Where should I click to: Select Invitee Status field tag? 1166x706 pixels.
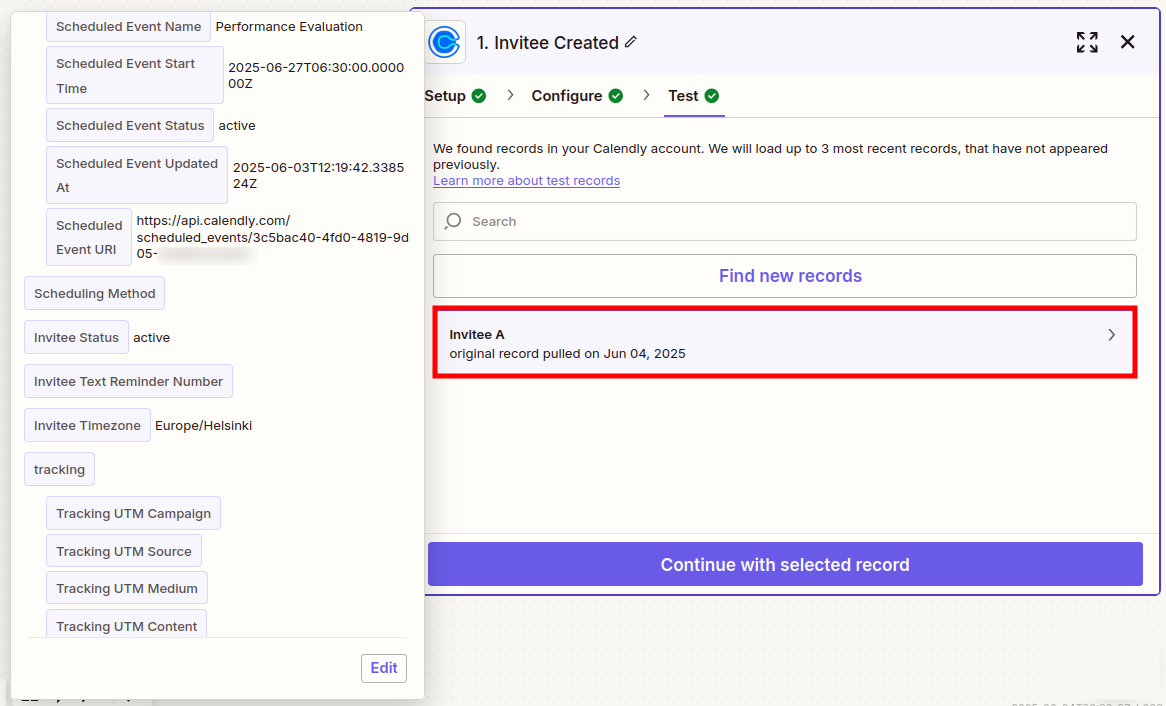(x=76, y=338)
